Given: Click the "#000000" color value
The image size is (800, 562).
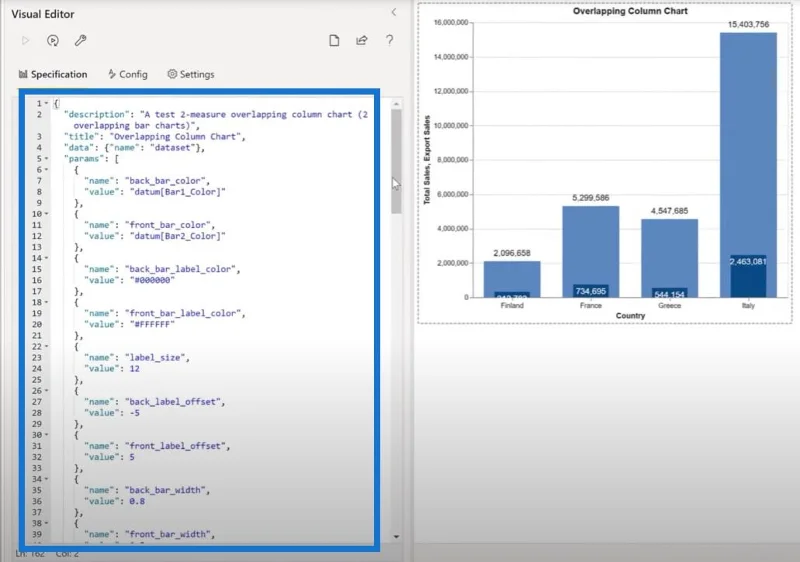Looking at the screenshot, I should [x=152, y=280].
